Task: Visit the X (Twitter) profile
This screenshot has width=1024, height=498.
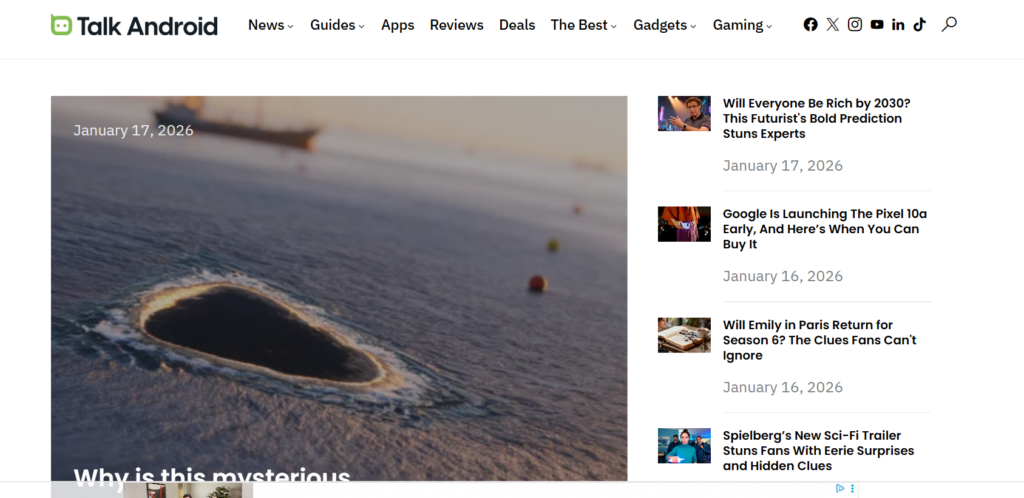Action: [833, 25]
